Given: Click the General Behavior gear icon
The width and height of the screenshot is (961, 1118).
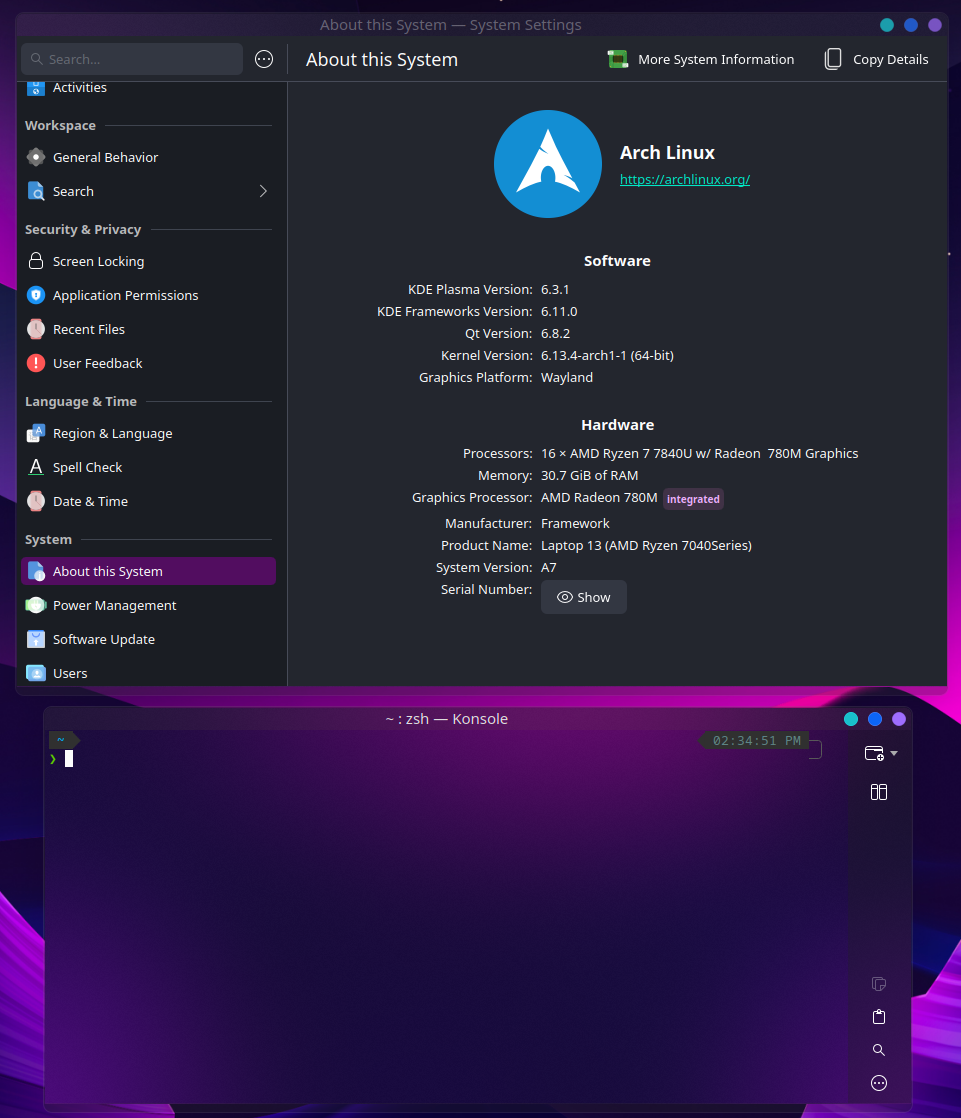Looking at the screenshot, I should click(x=36, y=157).
